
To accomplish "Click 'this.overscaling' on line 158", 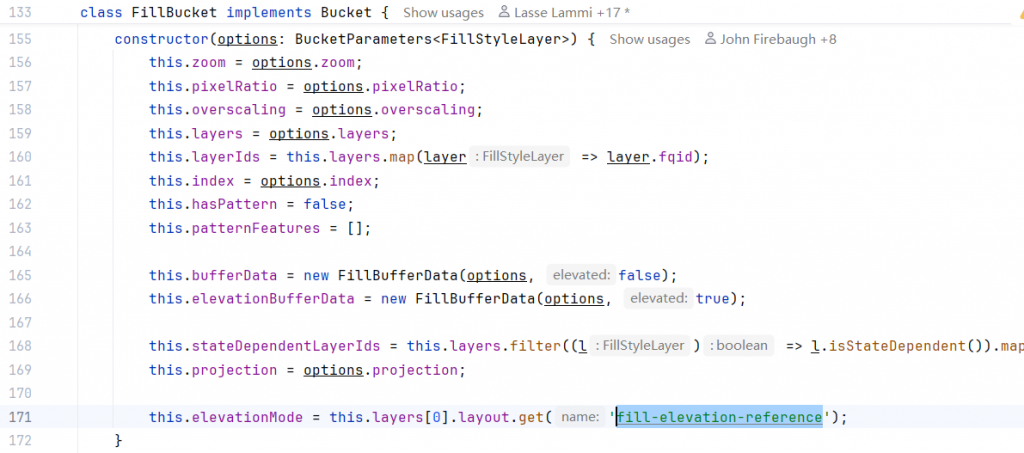I will click(217, 110).
